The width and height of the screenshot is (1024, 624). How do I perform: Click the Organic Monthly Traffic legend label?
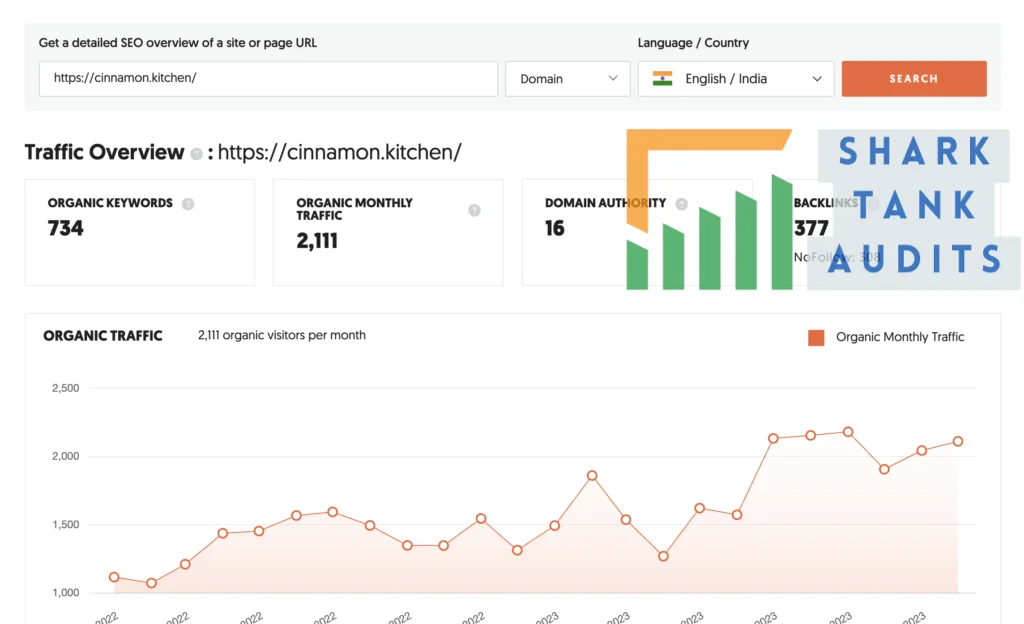pos(900,337)
